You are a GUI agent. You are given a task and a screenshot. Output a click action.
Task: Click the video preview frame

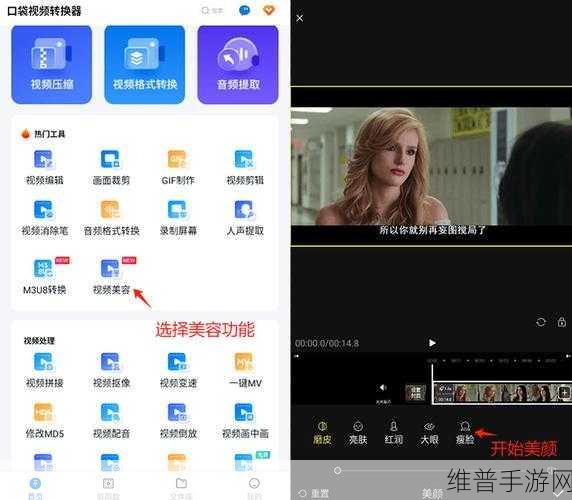click(431, 166)
